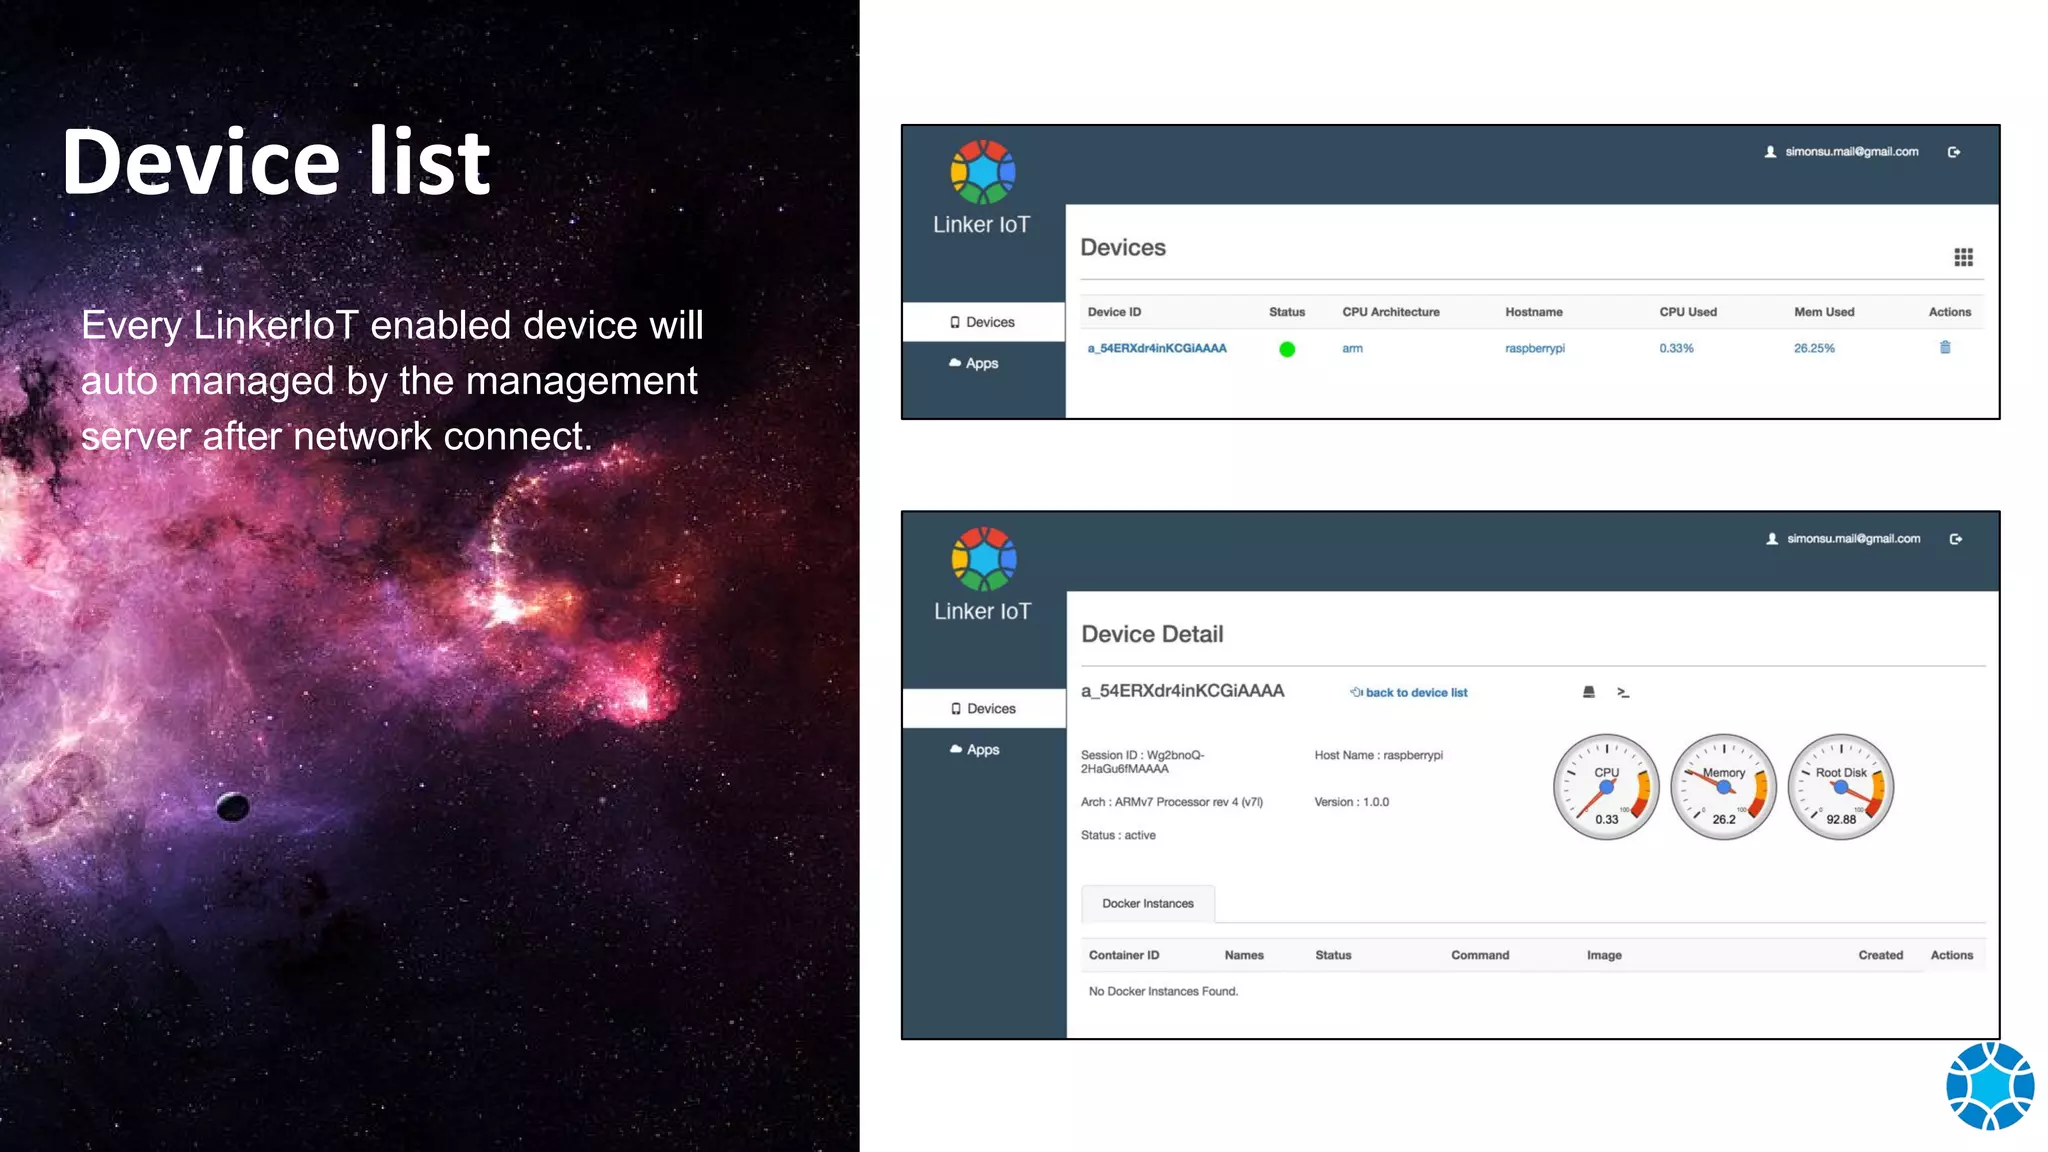Select Devices in the upper sidebar
The height and width of the screenshot is (1152, 2048).
(983, 322)
